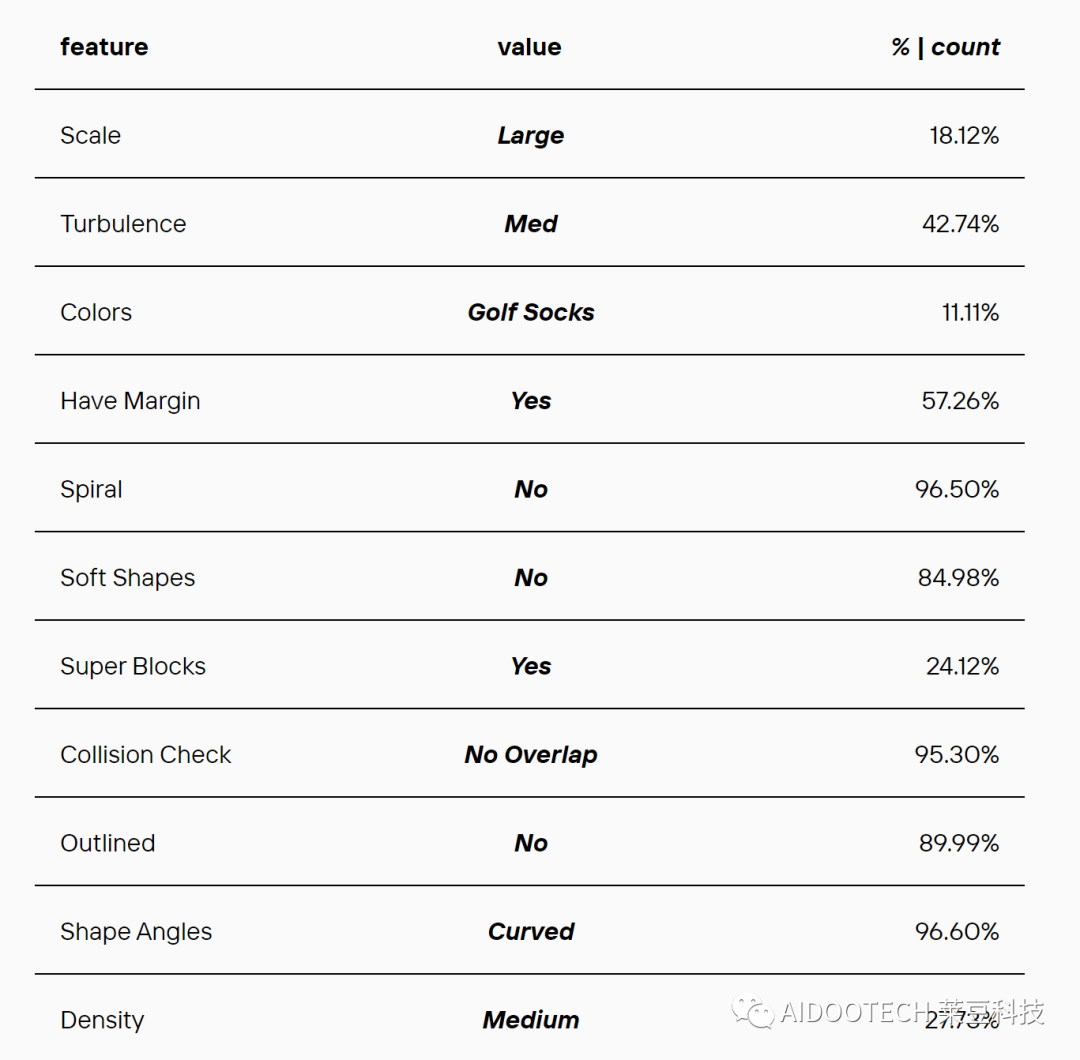Viewport: 1080px width, 1060px height.
Task: Click the WeChat logo watermark icon
Action: (752, 1011)
